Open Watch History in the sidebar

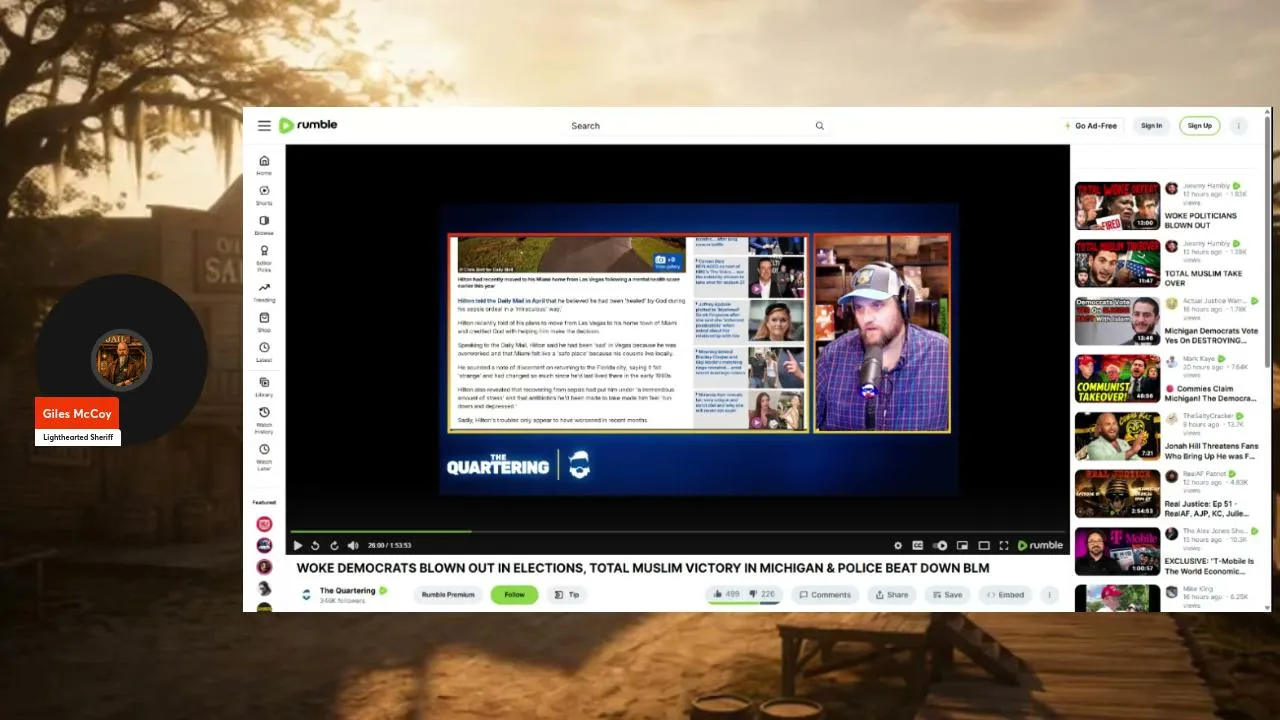coord(264,420)
